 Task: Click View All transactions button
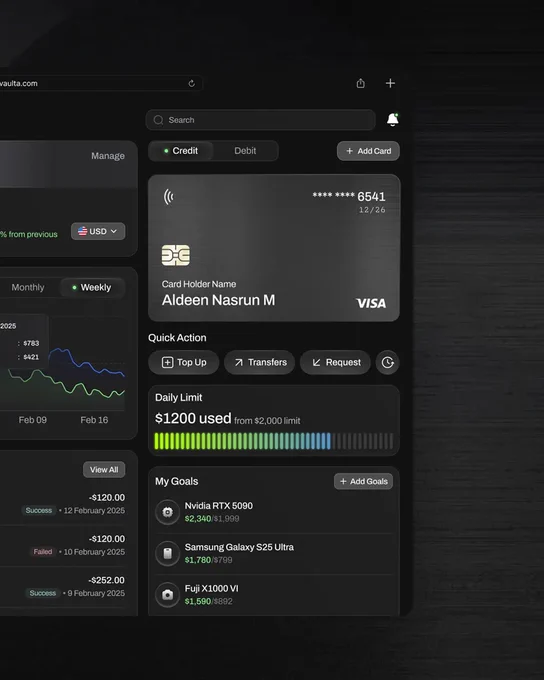pos(104,470)
